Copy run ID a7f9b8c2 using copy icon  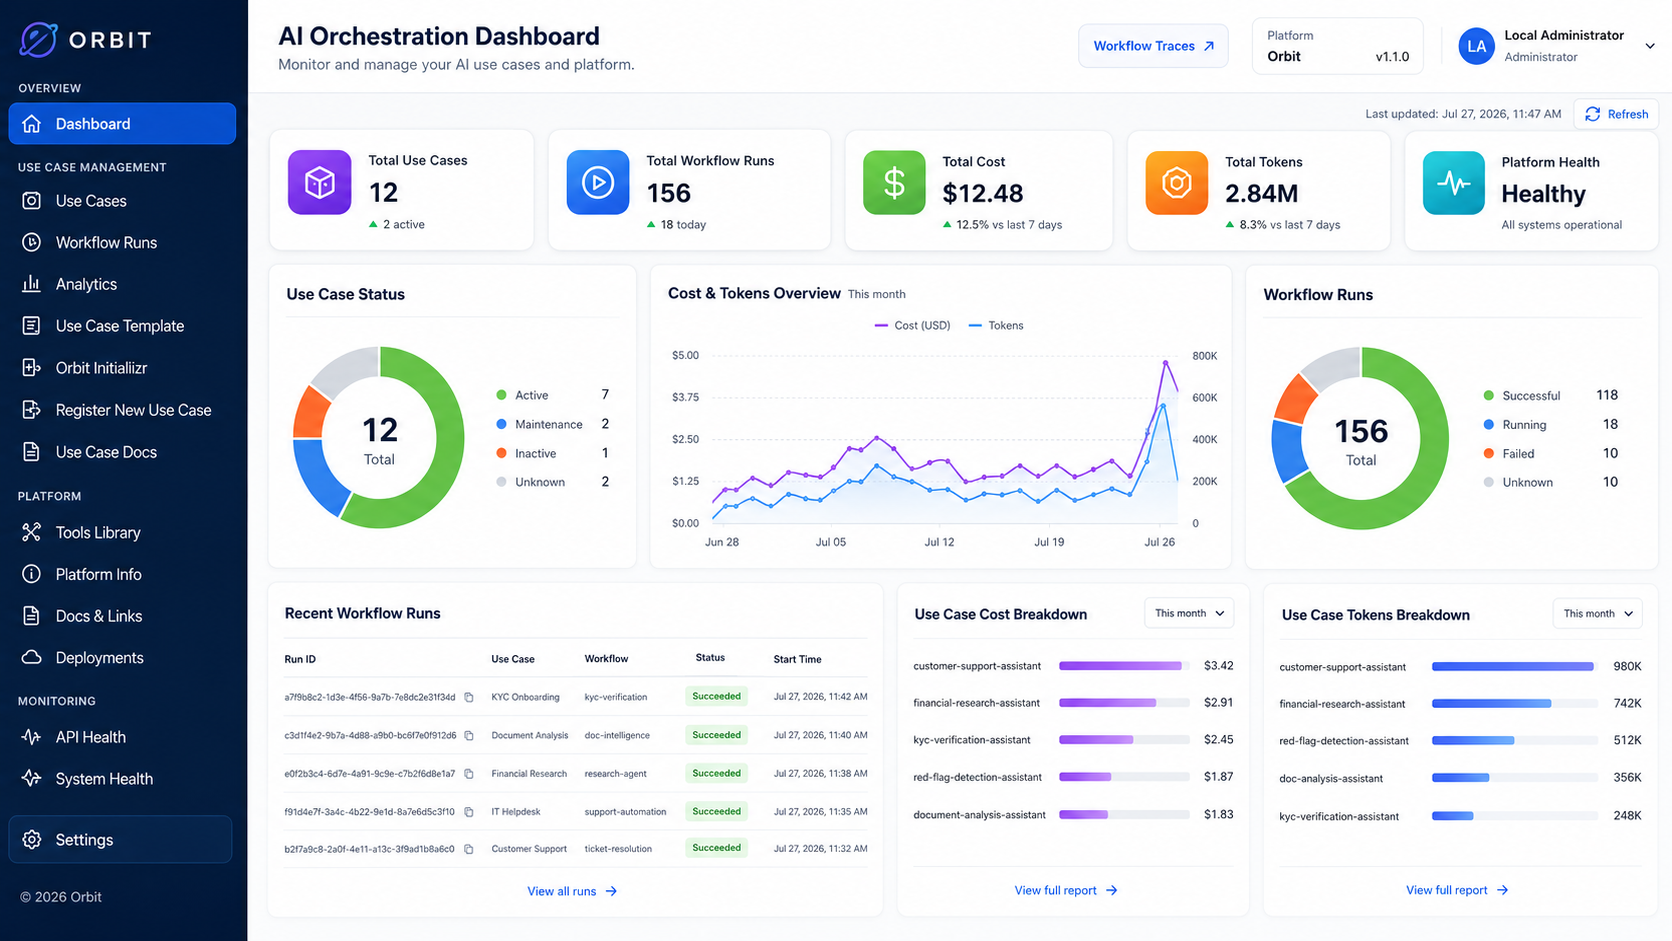(469, 697)
